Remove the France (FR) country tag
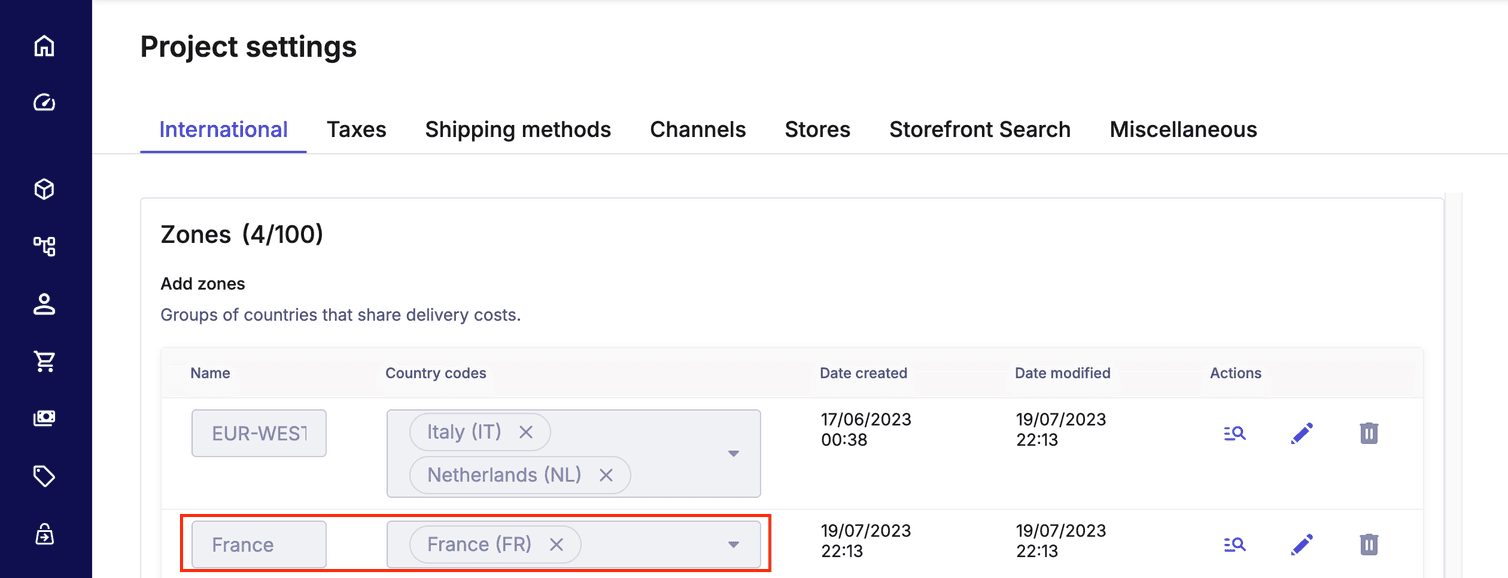Viewport: 1508px width, 578px height. [556, 545]
